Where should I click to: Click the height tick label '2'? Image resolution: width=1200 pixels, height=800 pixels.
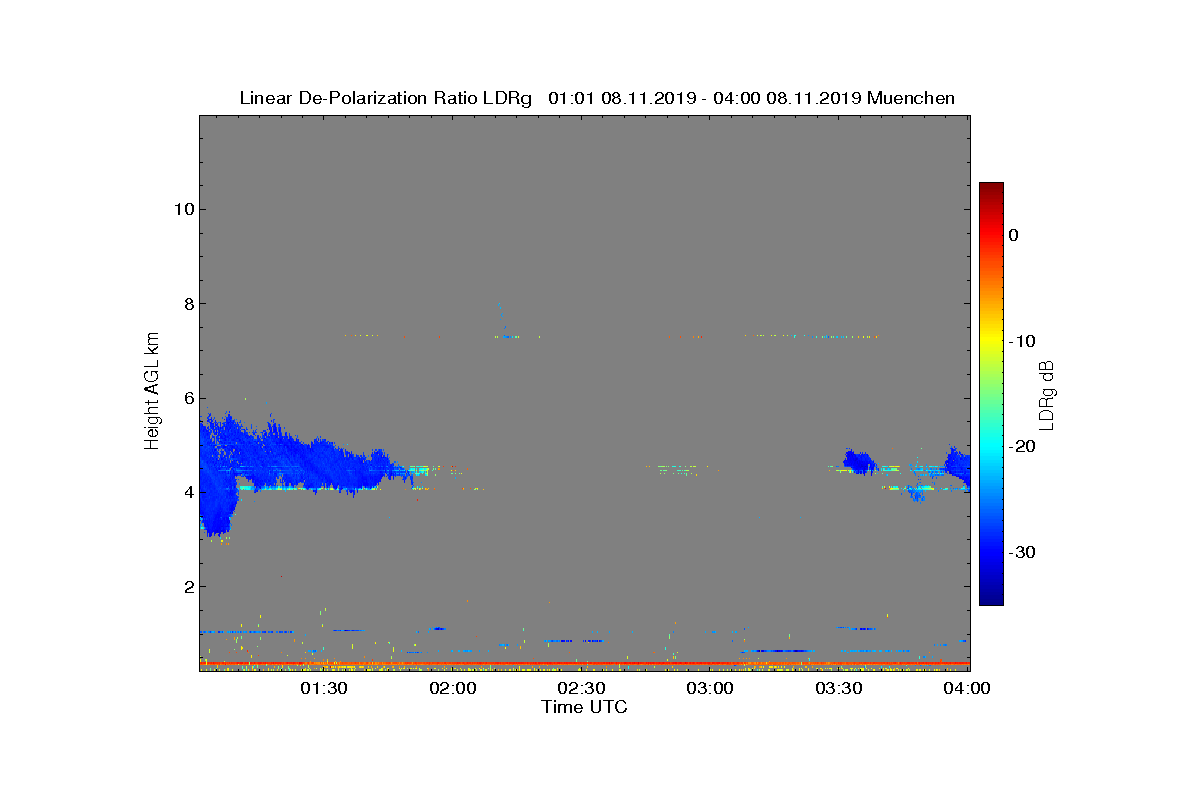(187, 586)
